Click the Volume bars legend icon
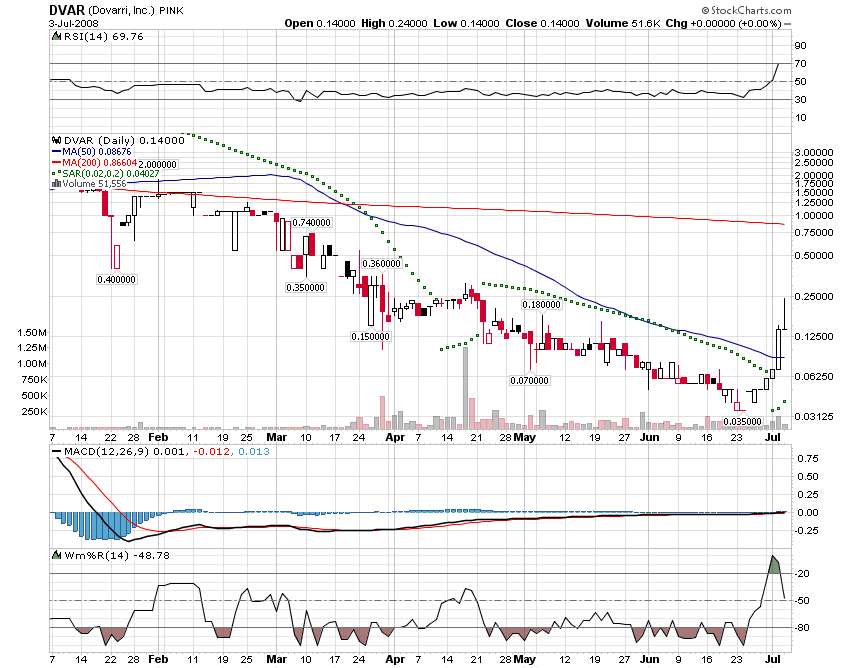Viewport: 850px width, 668px height. point(56,184)
